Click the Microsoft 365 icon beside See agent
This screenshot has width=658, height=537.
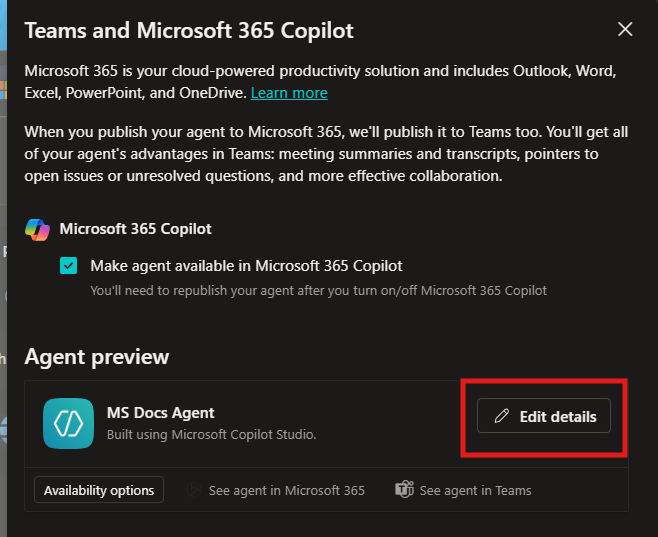194,490
